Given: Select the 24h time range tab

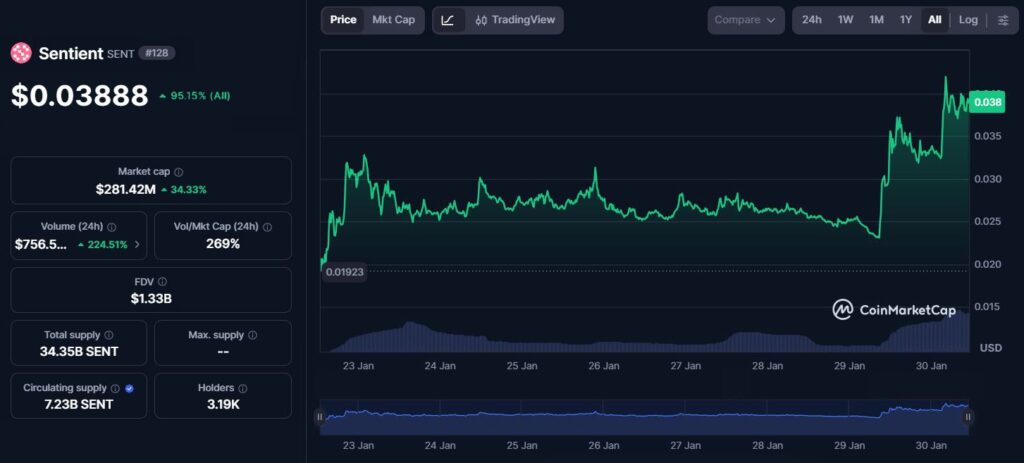Looking at the screenshot, I should click(x=812, y=20).
